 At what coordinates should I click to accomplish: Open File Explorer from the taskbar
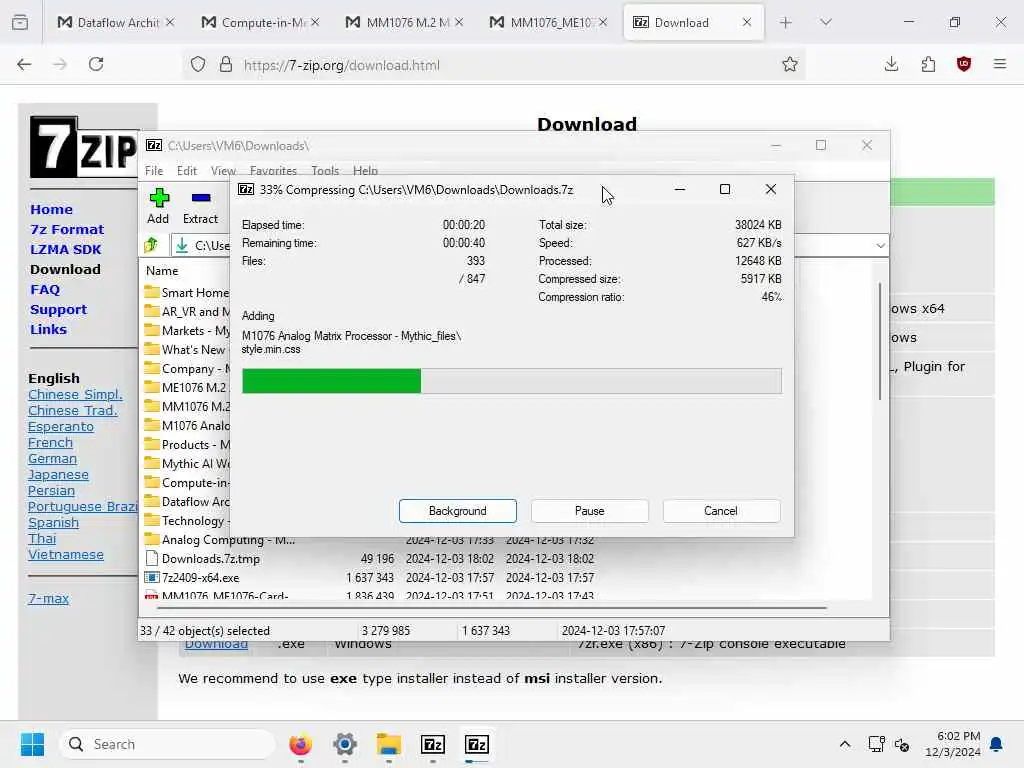(x=389, y=744)
